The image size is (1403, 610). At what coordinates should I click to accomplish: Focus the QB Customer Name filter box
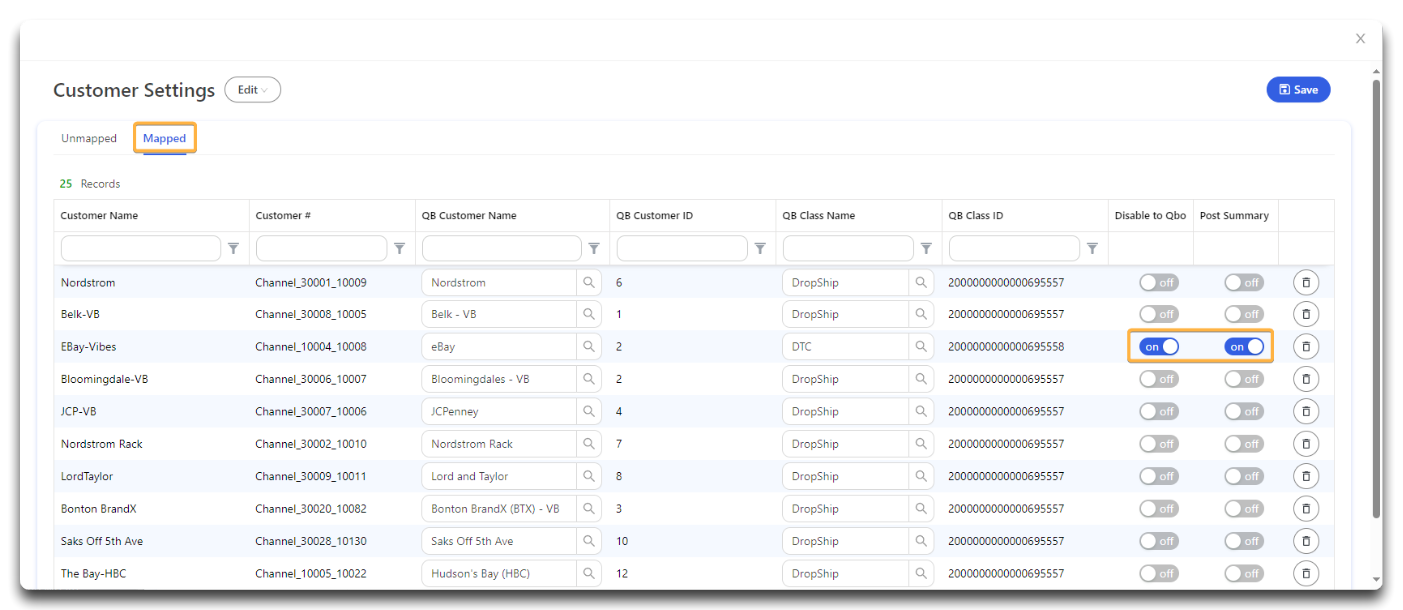(502, 248)
